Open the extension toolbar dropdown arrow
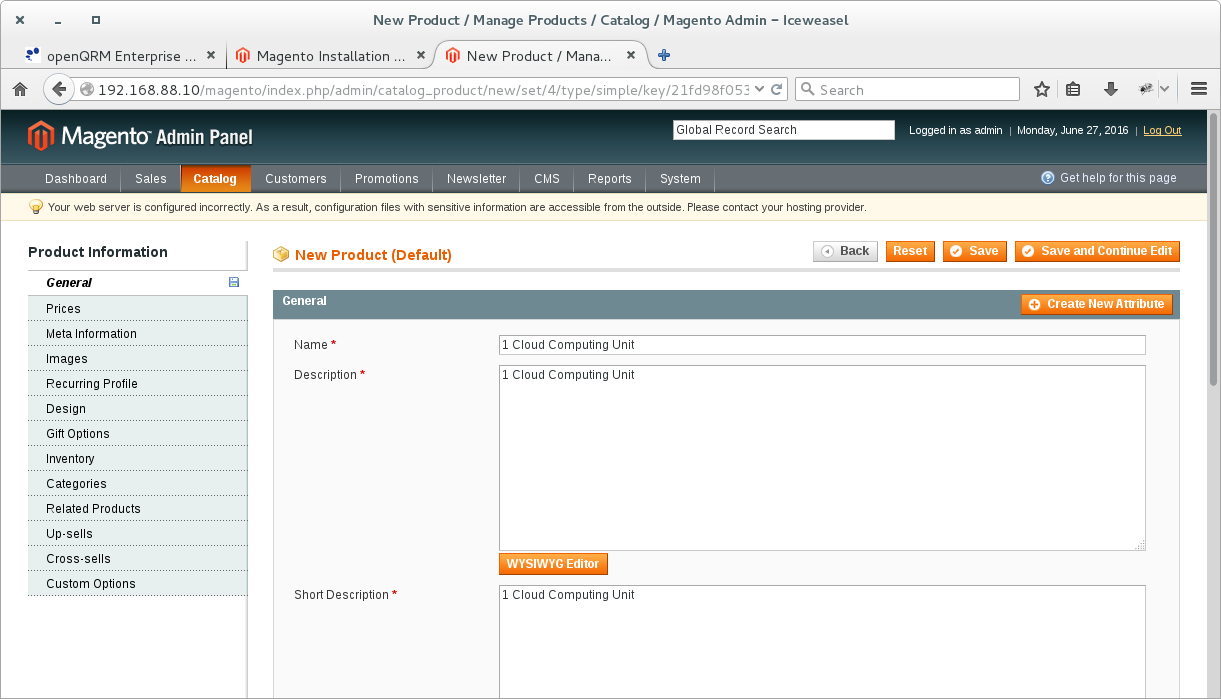The height and width of the screenshot is (699, 1221). click(1165, 90)
